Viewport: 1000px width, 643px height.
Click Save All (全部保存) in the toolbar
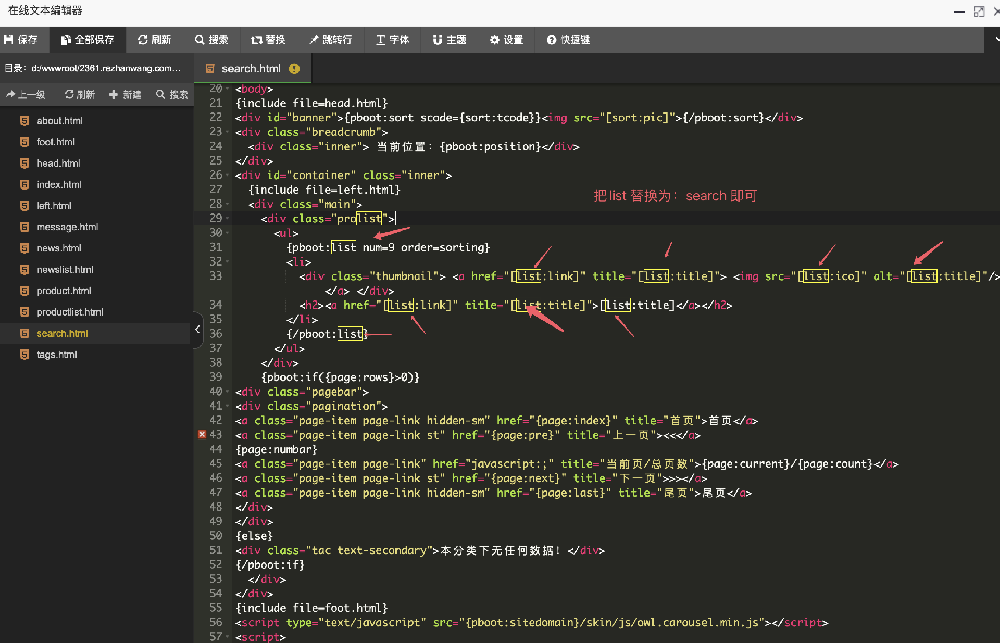point(88,40)
